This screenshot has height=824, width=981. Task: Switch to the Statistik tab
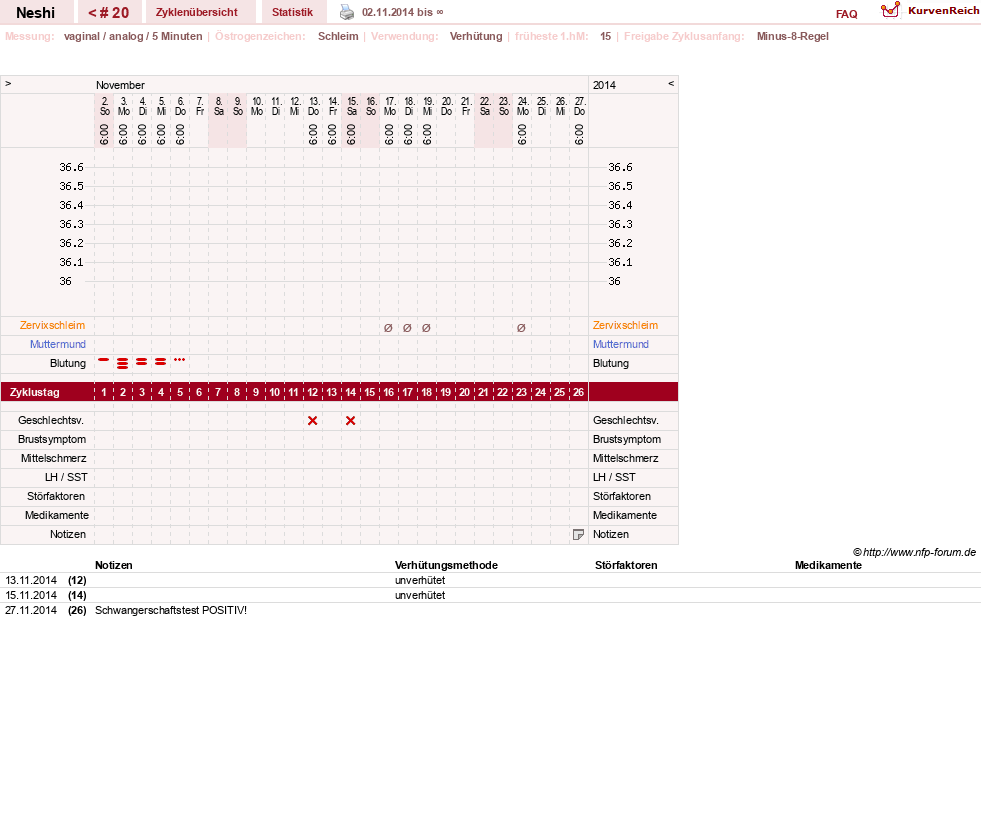(292, 12)
